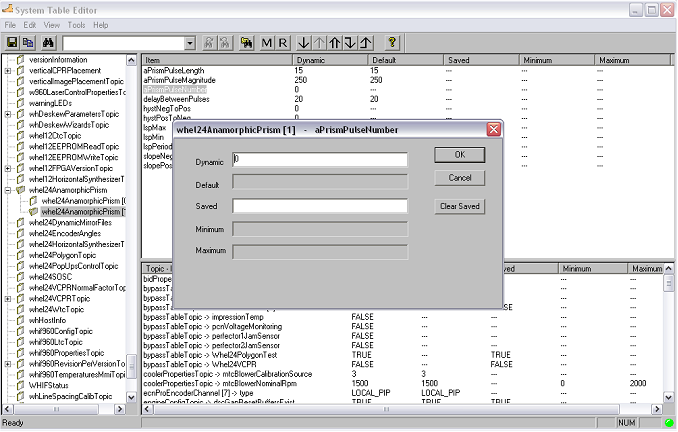
Task: Click the System Table Editor title bar icon
Action: 7,9
